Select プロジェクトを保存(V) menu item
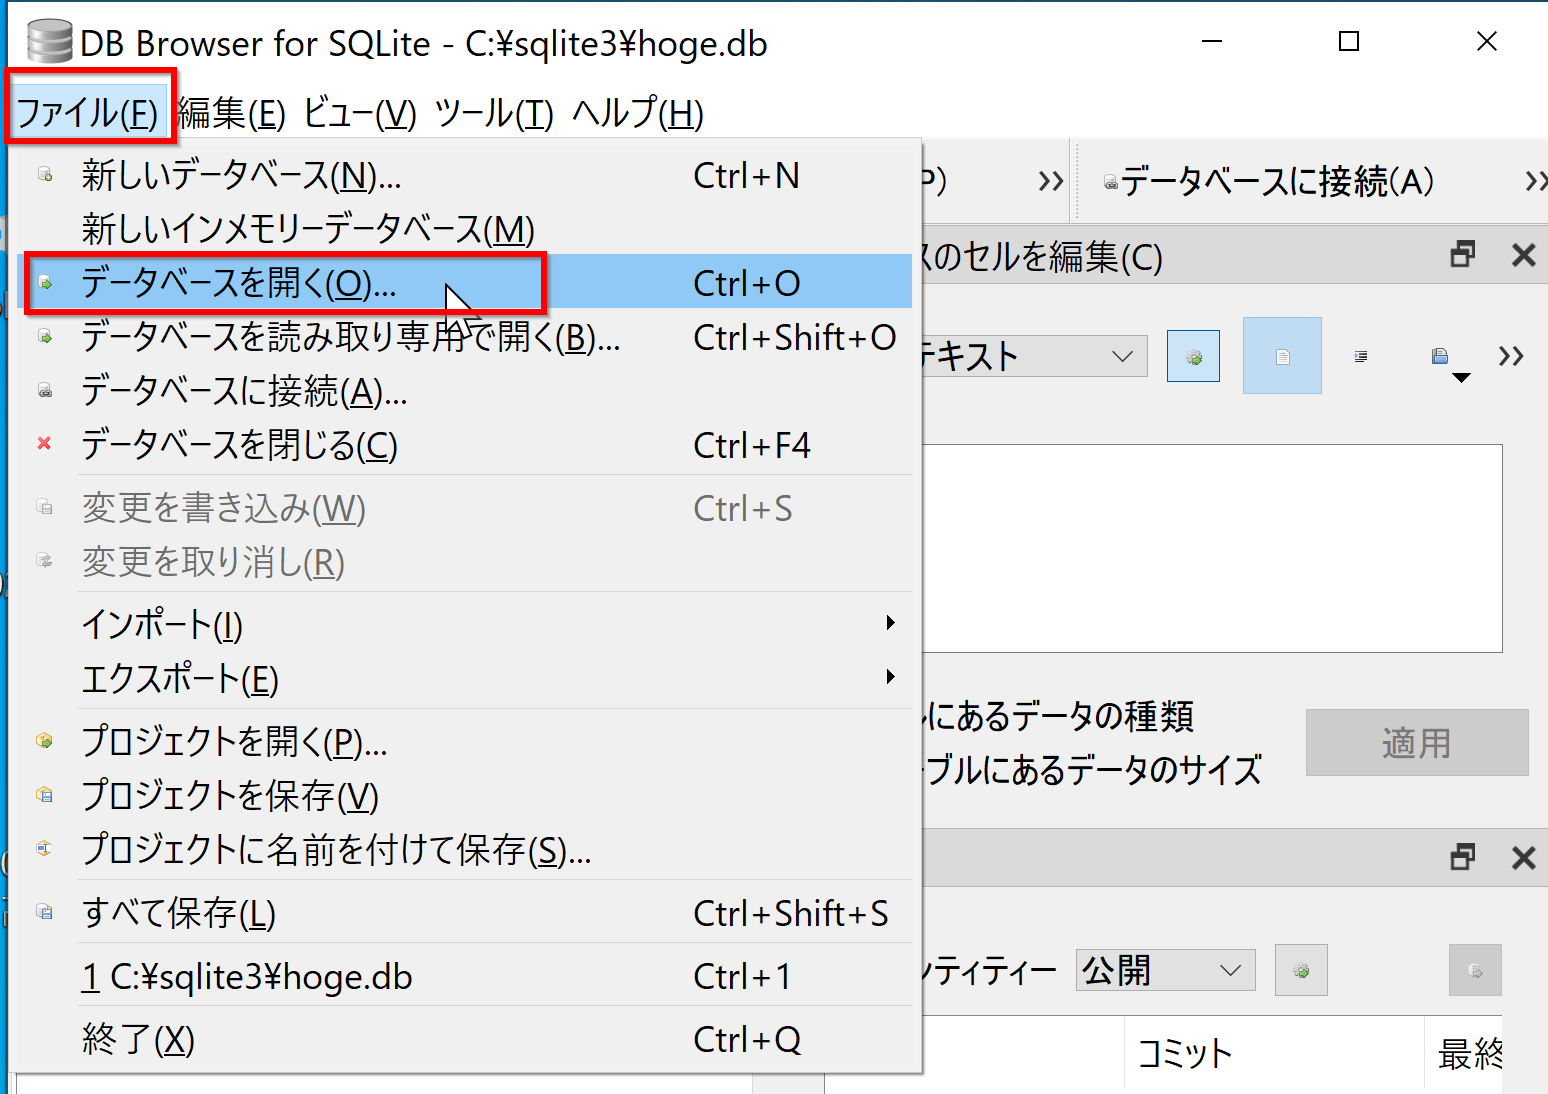1548x1094 pixels. [x=465, y=795]
